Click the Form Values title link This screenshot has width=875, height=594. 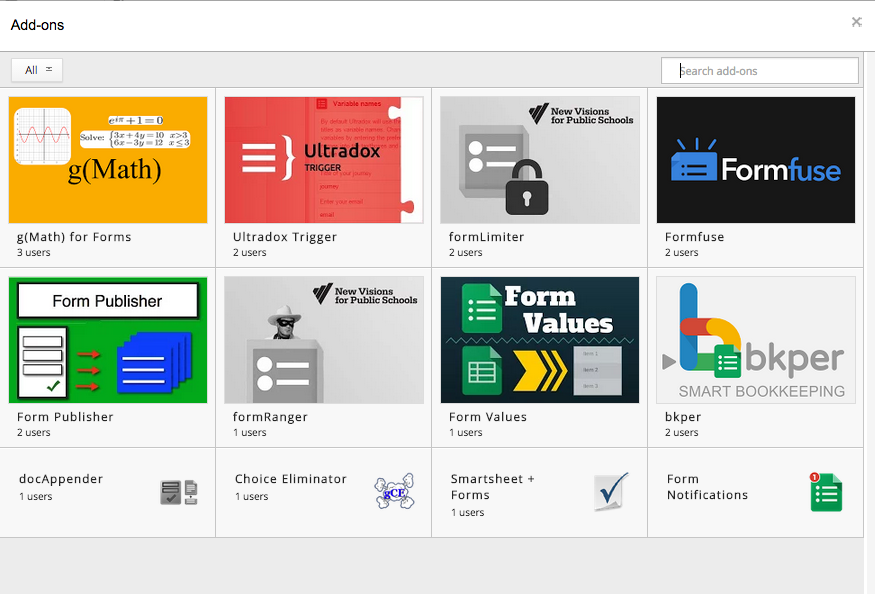pos(488,417)
